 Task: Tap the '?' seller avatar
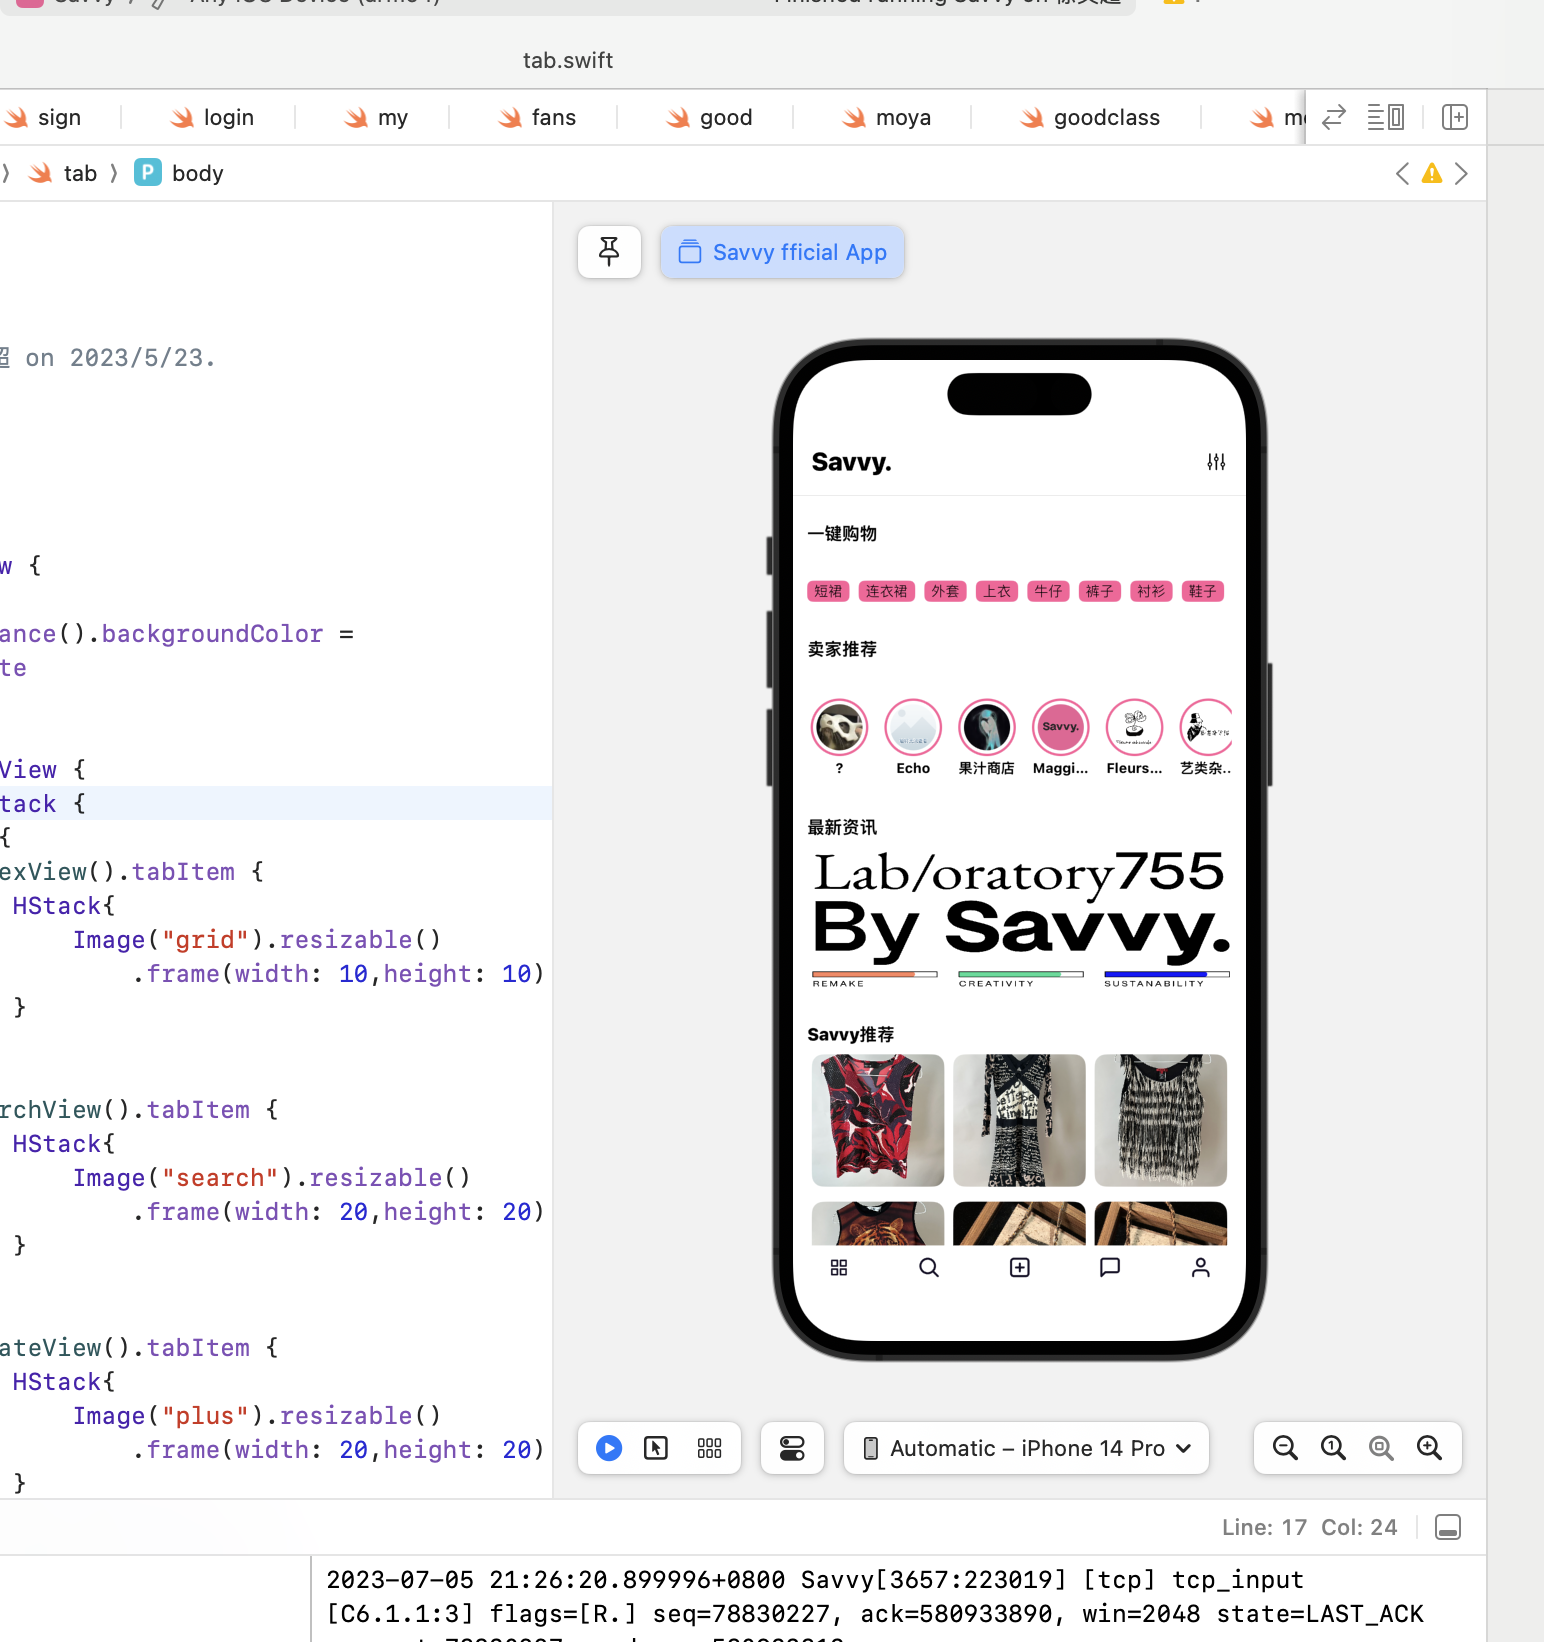(x=839, y=727)
